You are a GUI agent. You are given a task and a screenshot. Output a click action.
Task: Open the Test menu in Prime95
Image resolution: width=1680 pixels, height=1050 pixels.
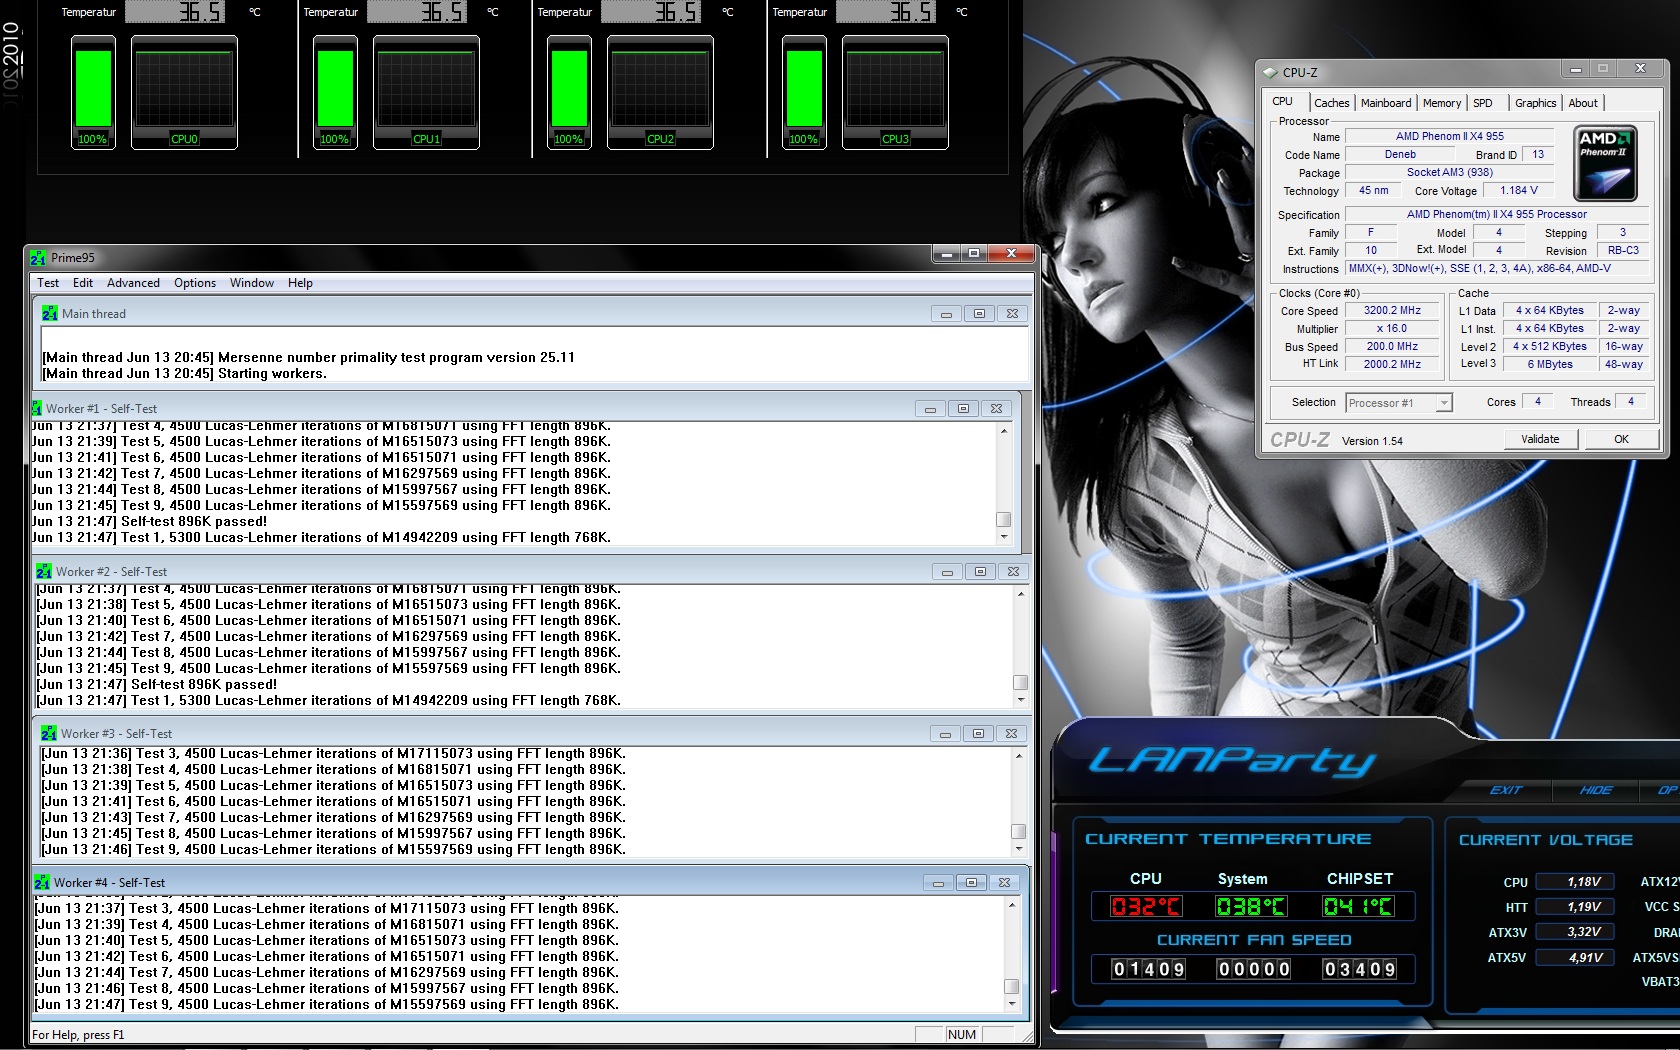48,283
